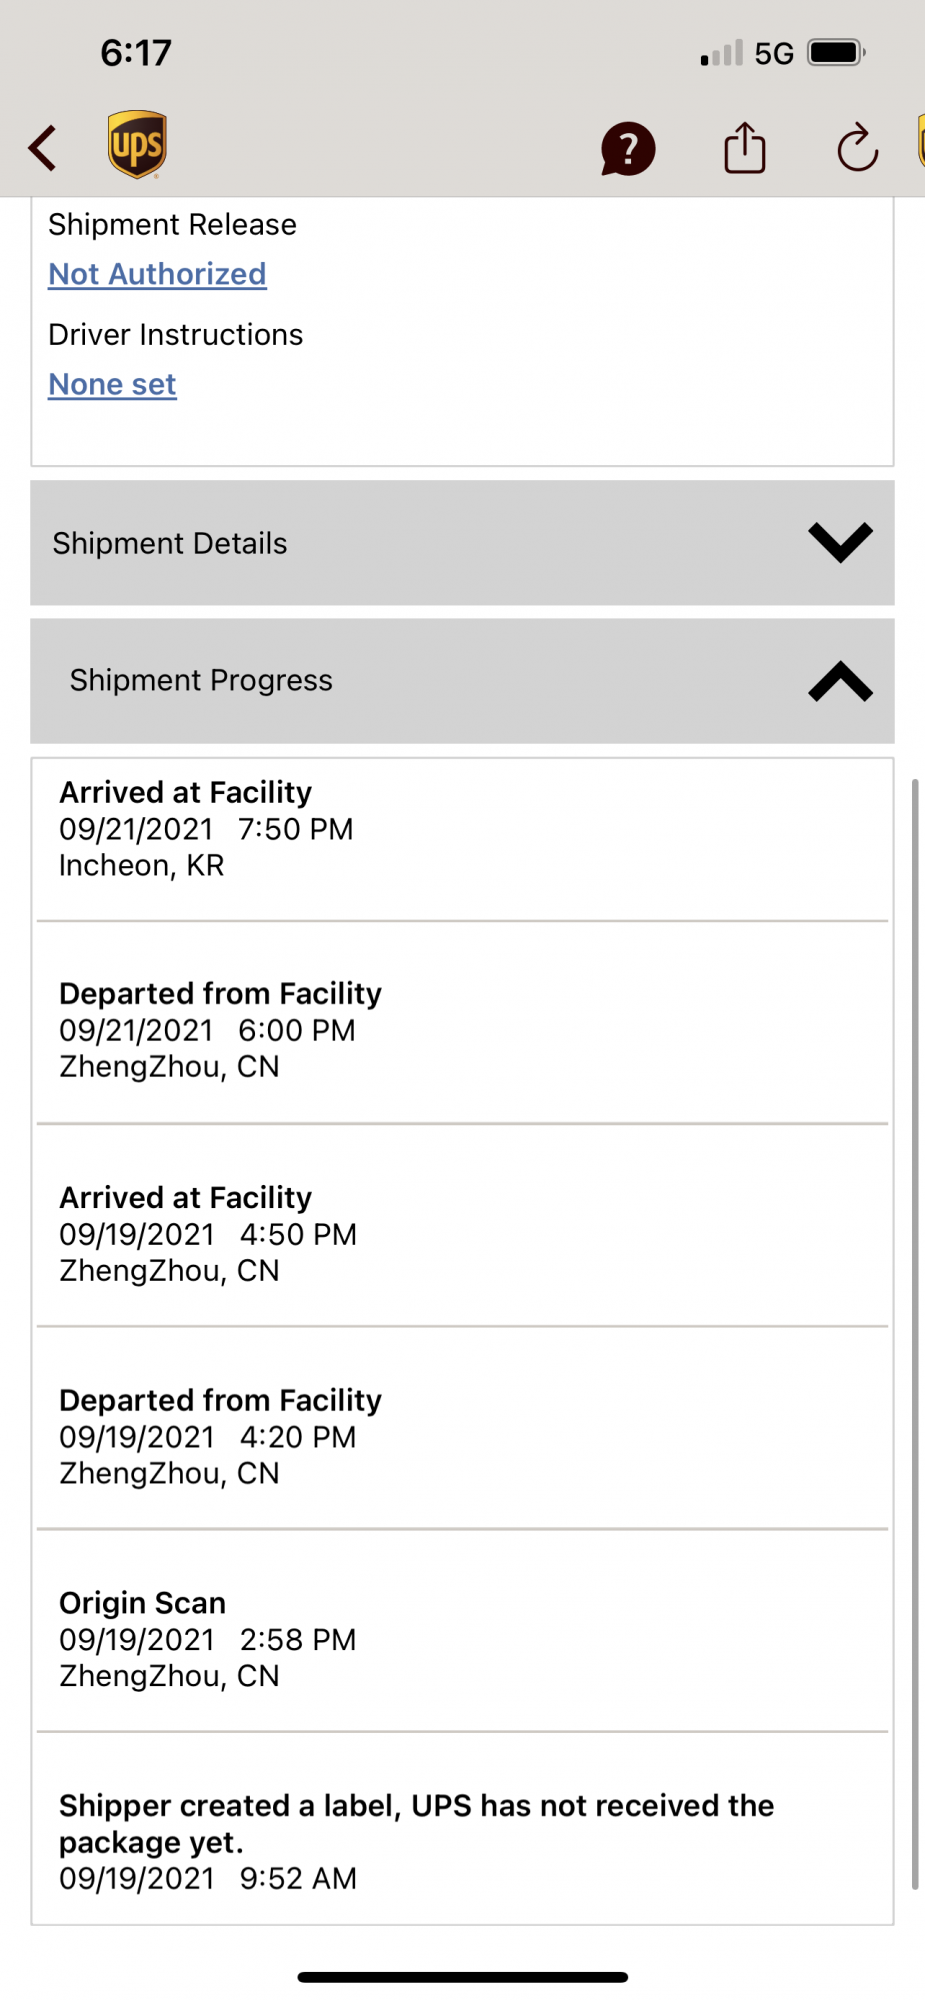Tap the partial icon at right edge of toolbar

pyautogui.click(x=919, y=142)
